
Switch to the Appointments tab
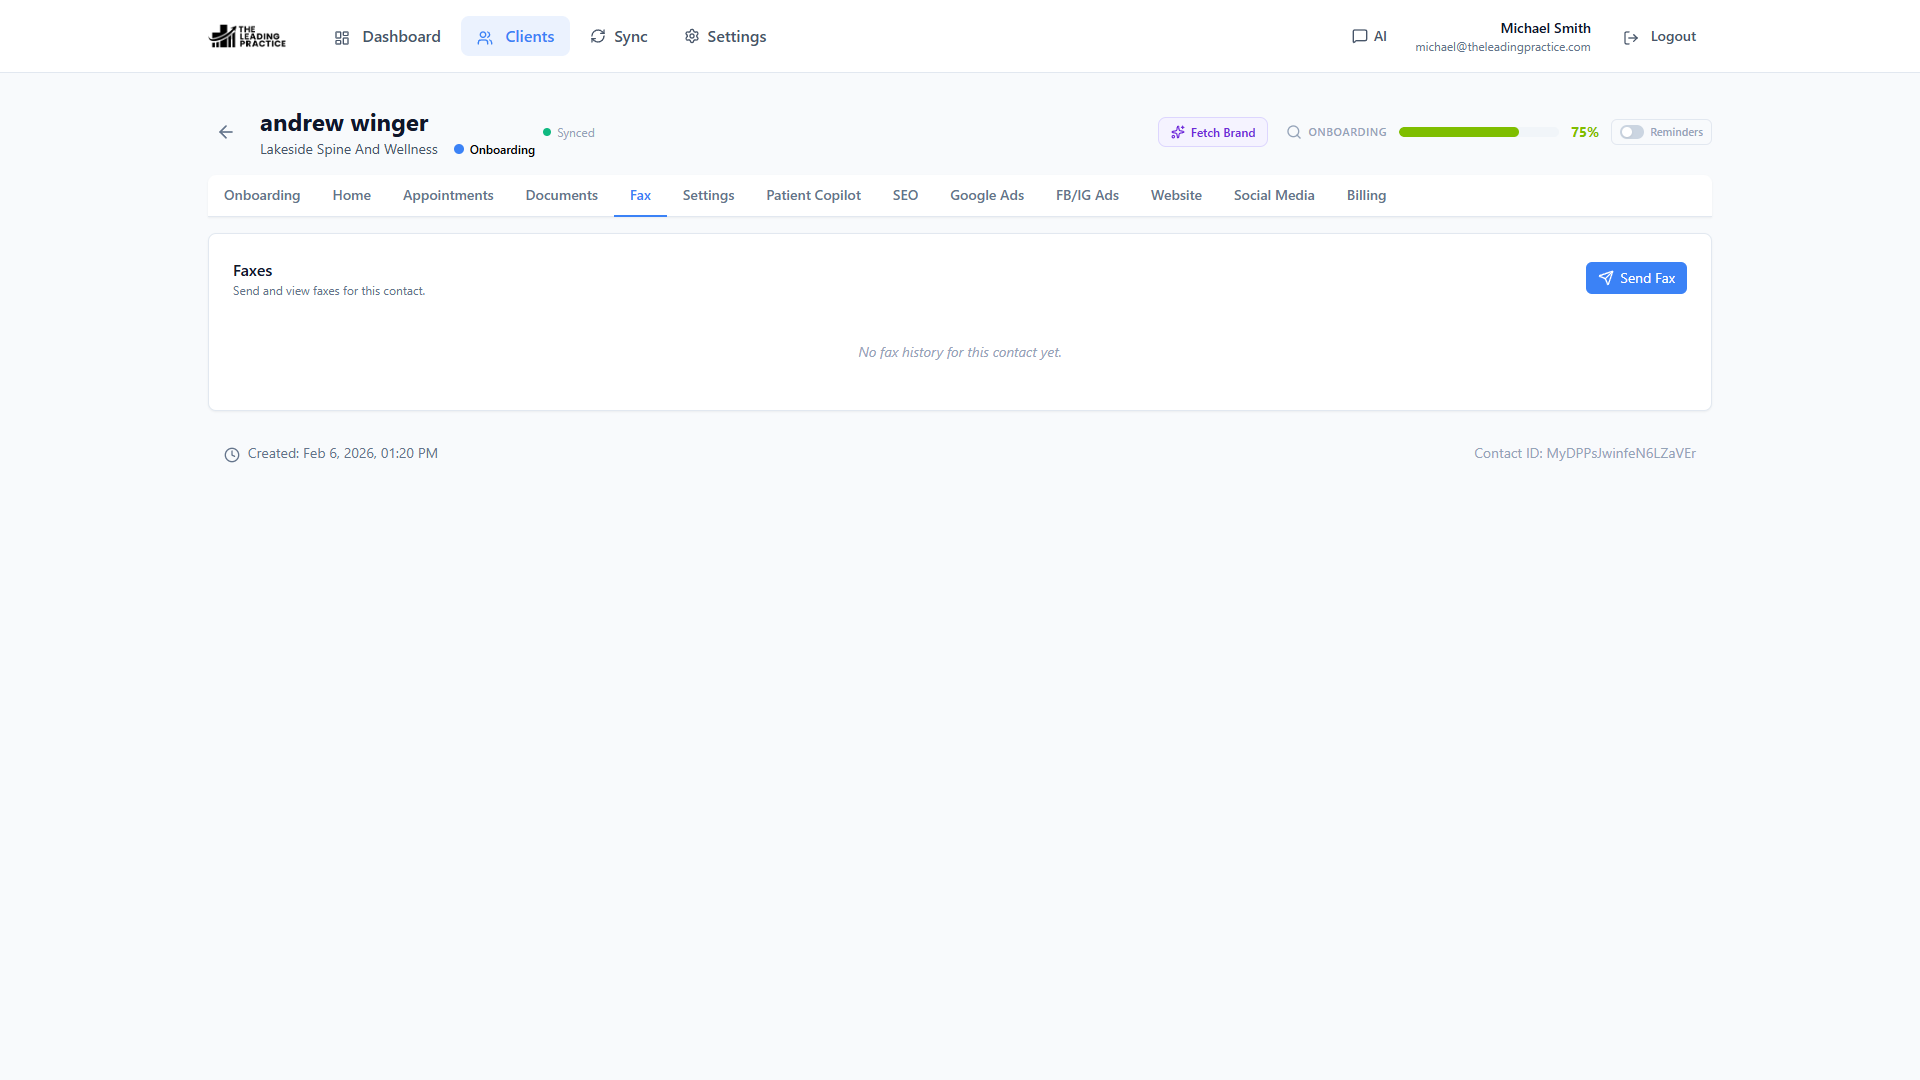coord(448,195)
